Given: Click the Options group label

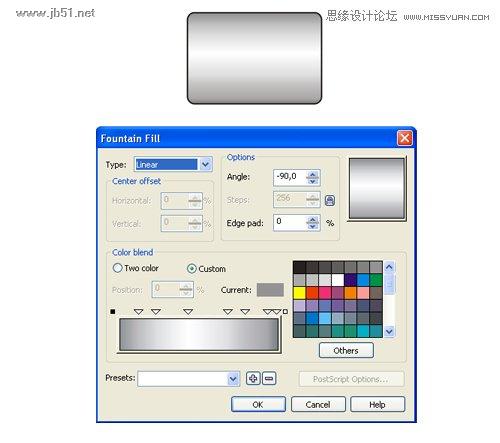Looking at the screenshot, I should click(x=241, y=157).
